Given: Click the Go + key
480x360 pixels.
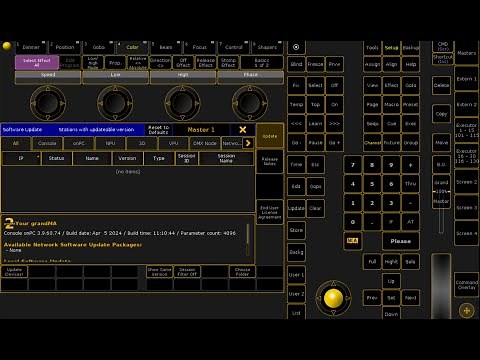Looking at the screenshot, I should [334, 143].
